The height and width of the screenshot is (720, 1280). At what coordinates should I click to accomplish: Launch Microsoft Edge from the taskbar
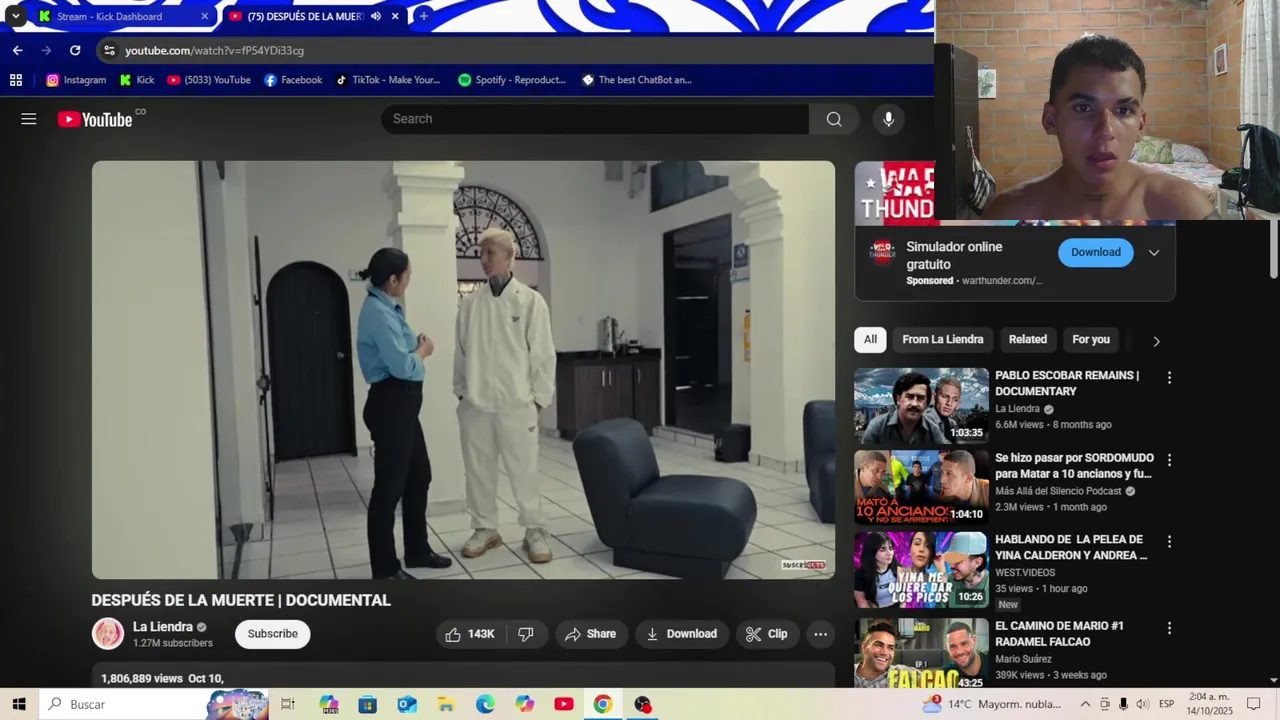(x=485, y=704)
